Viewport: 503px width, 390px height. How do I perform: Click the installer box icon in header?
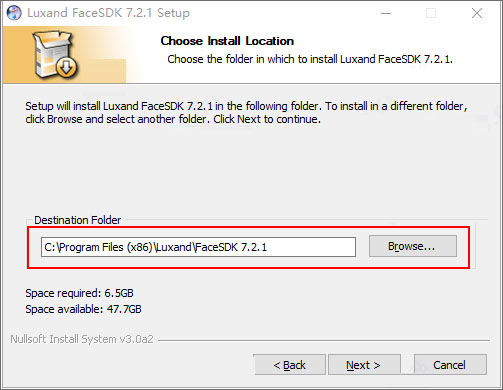pos(55,55)
